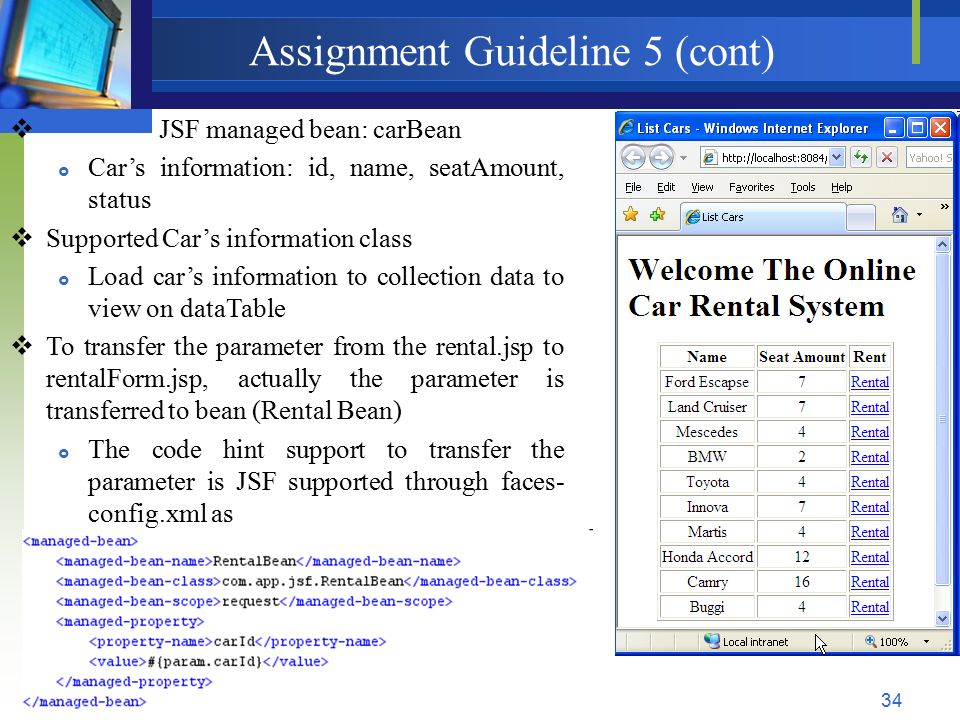Open the Home button dropdown arrow

click(x=920, y=215)
